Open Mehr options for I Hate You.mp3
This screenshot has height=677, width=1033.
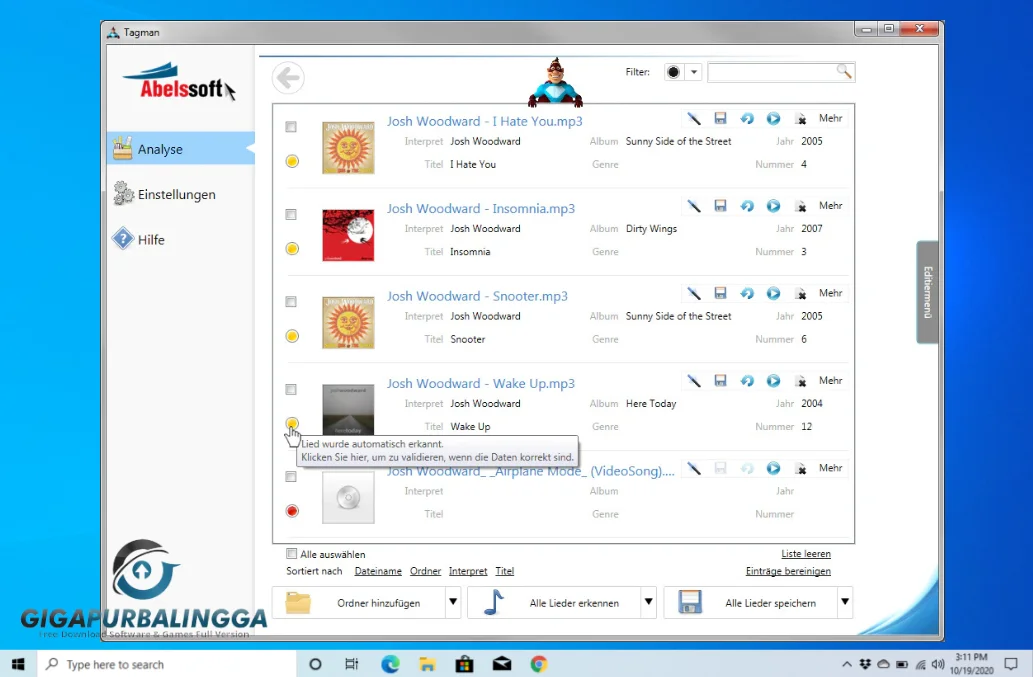pyautogui.click(x=831, y=118)
